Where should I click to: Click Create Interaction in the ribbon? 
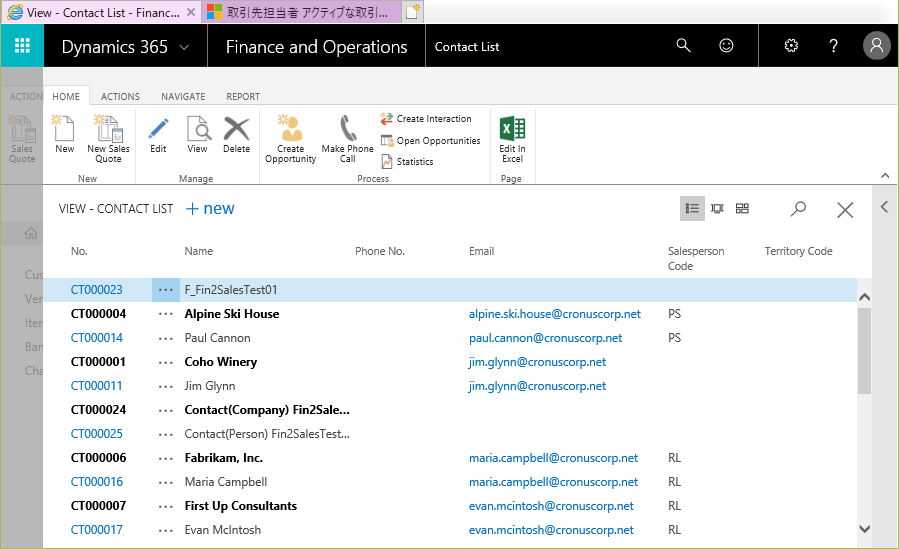(425, 119)
